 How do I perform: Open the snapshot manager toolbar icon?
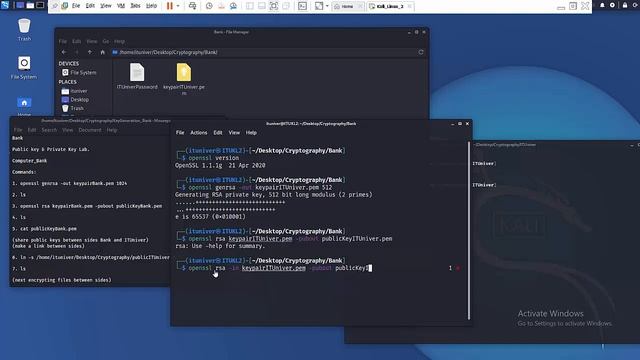pyautogui.click(x=233, y=6)
